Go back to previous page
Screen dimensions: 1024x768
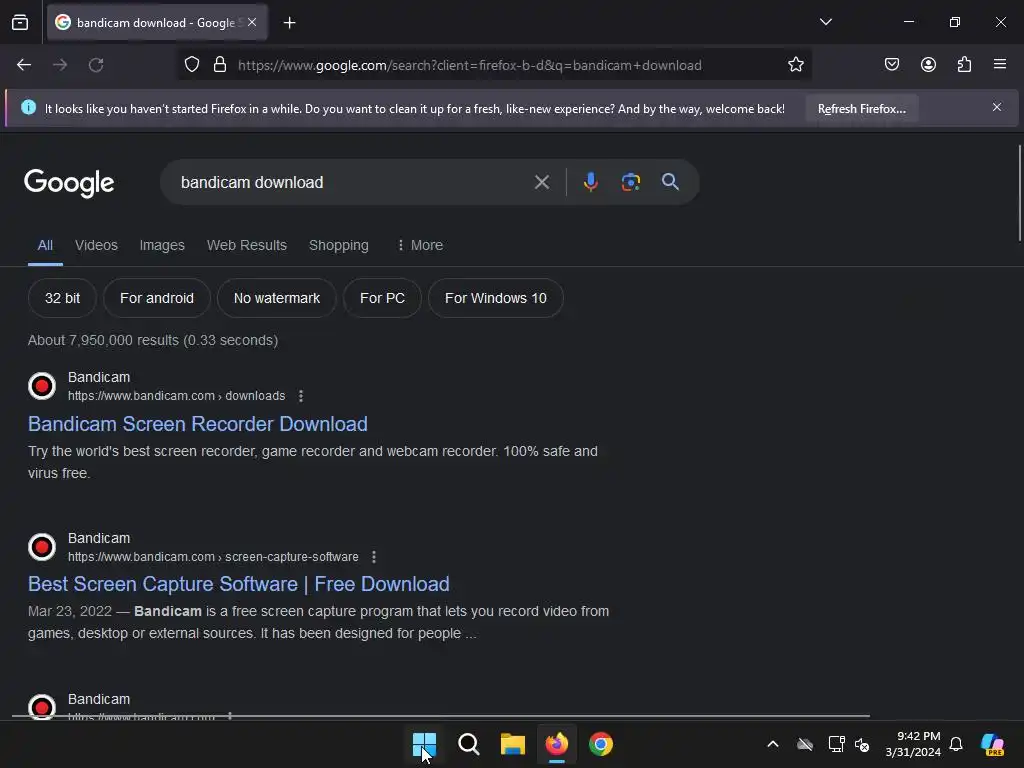click(x=24, y=65)
